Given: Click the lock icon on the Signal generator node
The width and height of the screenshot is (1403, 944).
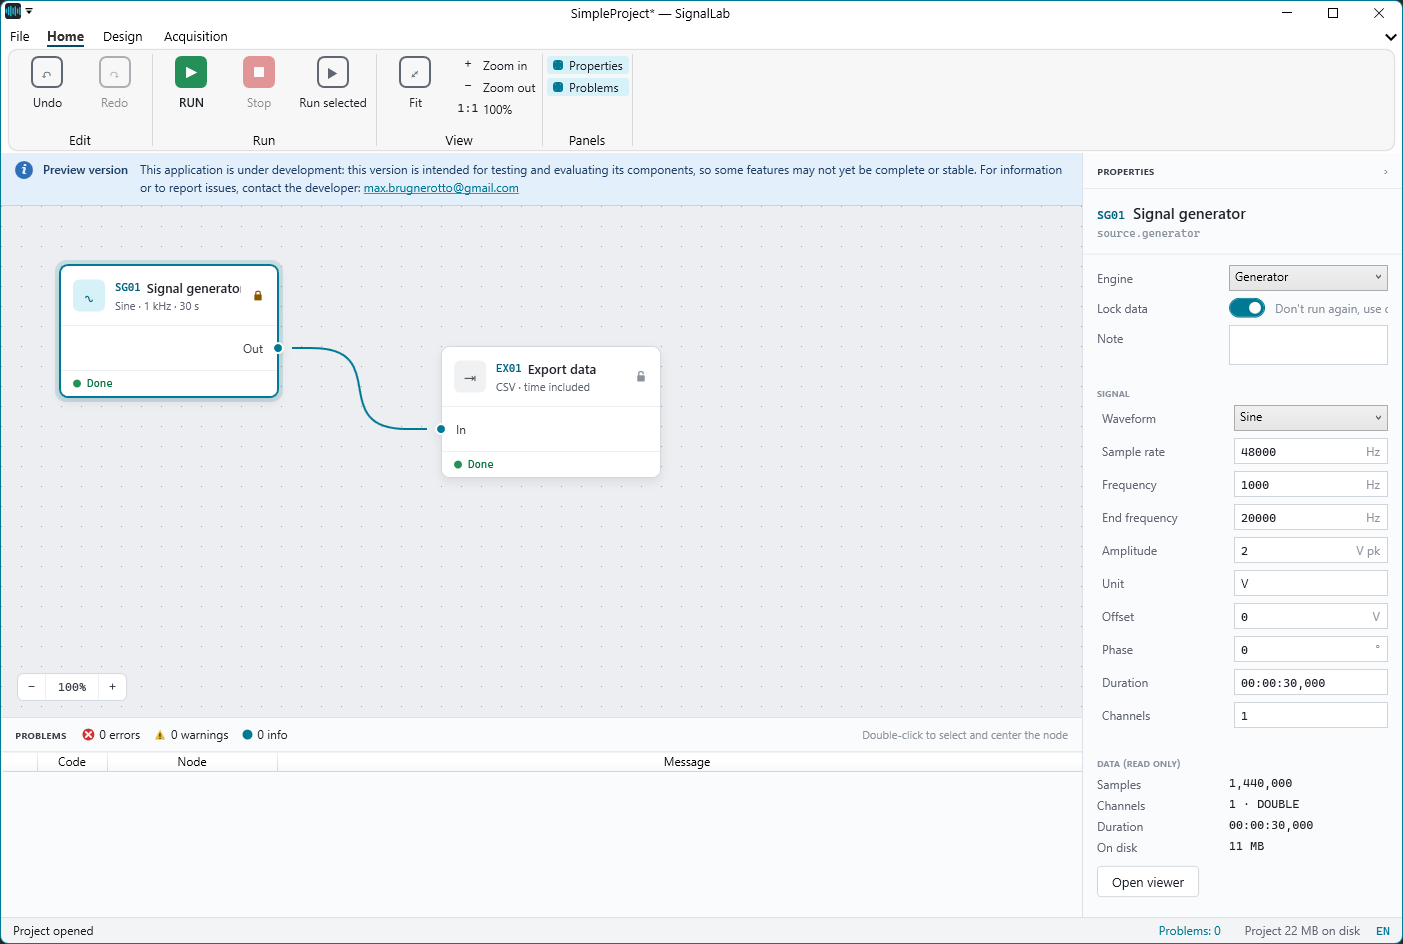Looking at the screenshot, I should 258,296.
